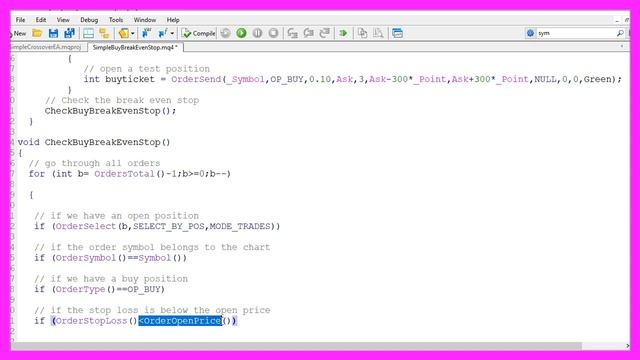Open the terminal window icon
The width and height of the screenshot is (640, 360).
tap(397, 33)
